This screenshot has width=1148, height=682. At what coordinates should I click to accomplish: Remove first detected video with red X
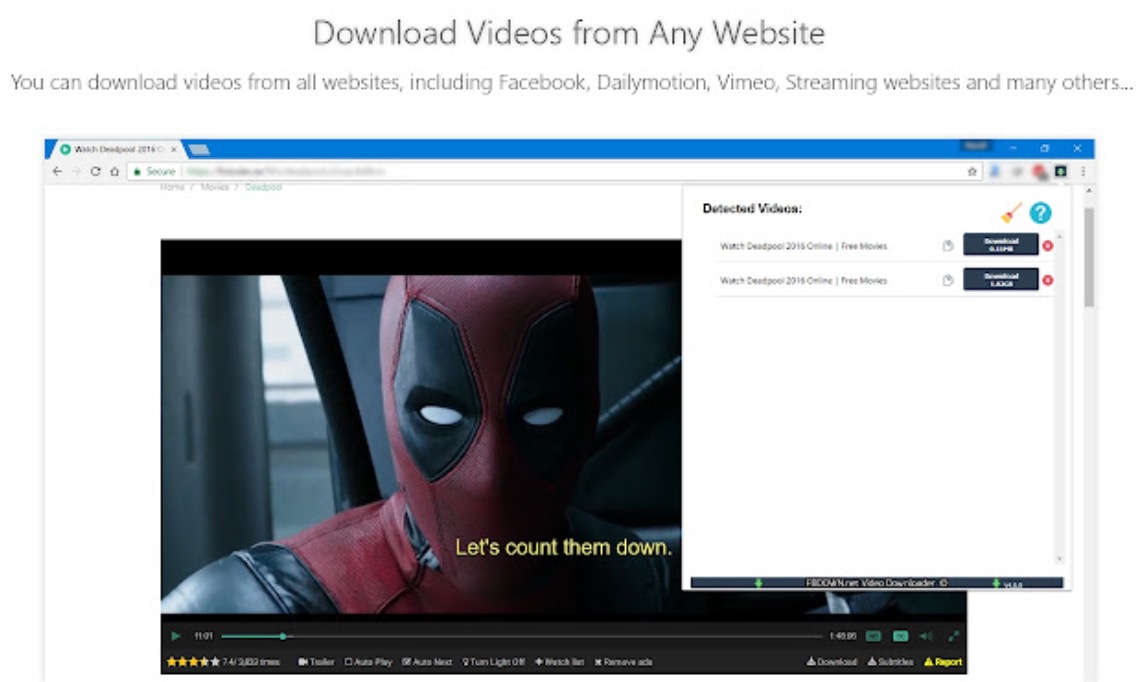coord(1048,246)
